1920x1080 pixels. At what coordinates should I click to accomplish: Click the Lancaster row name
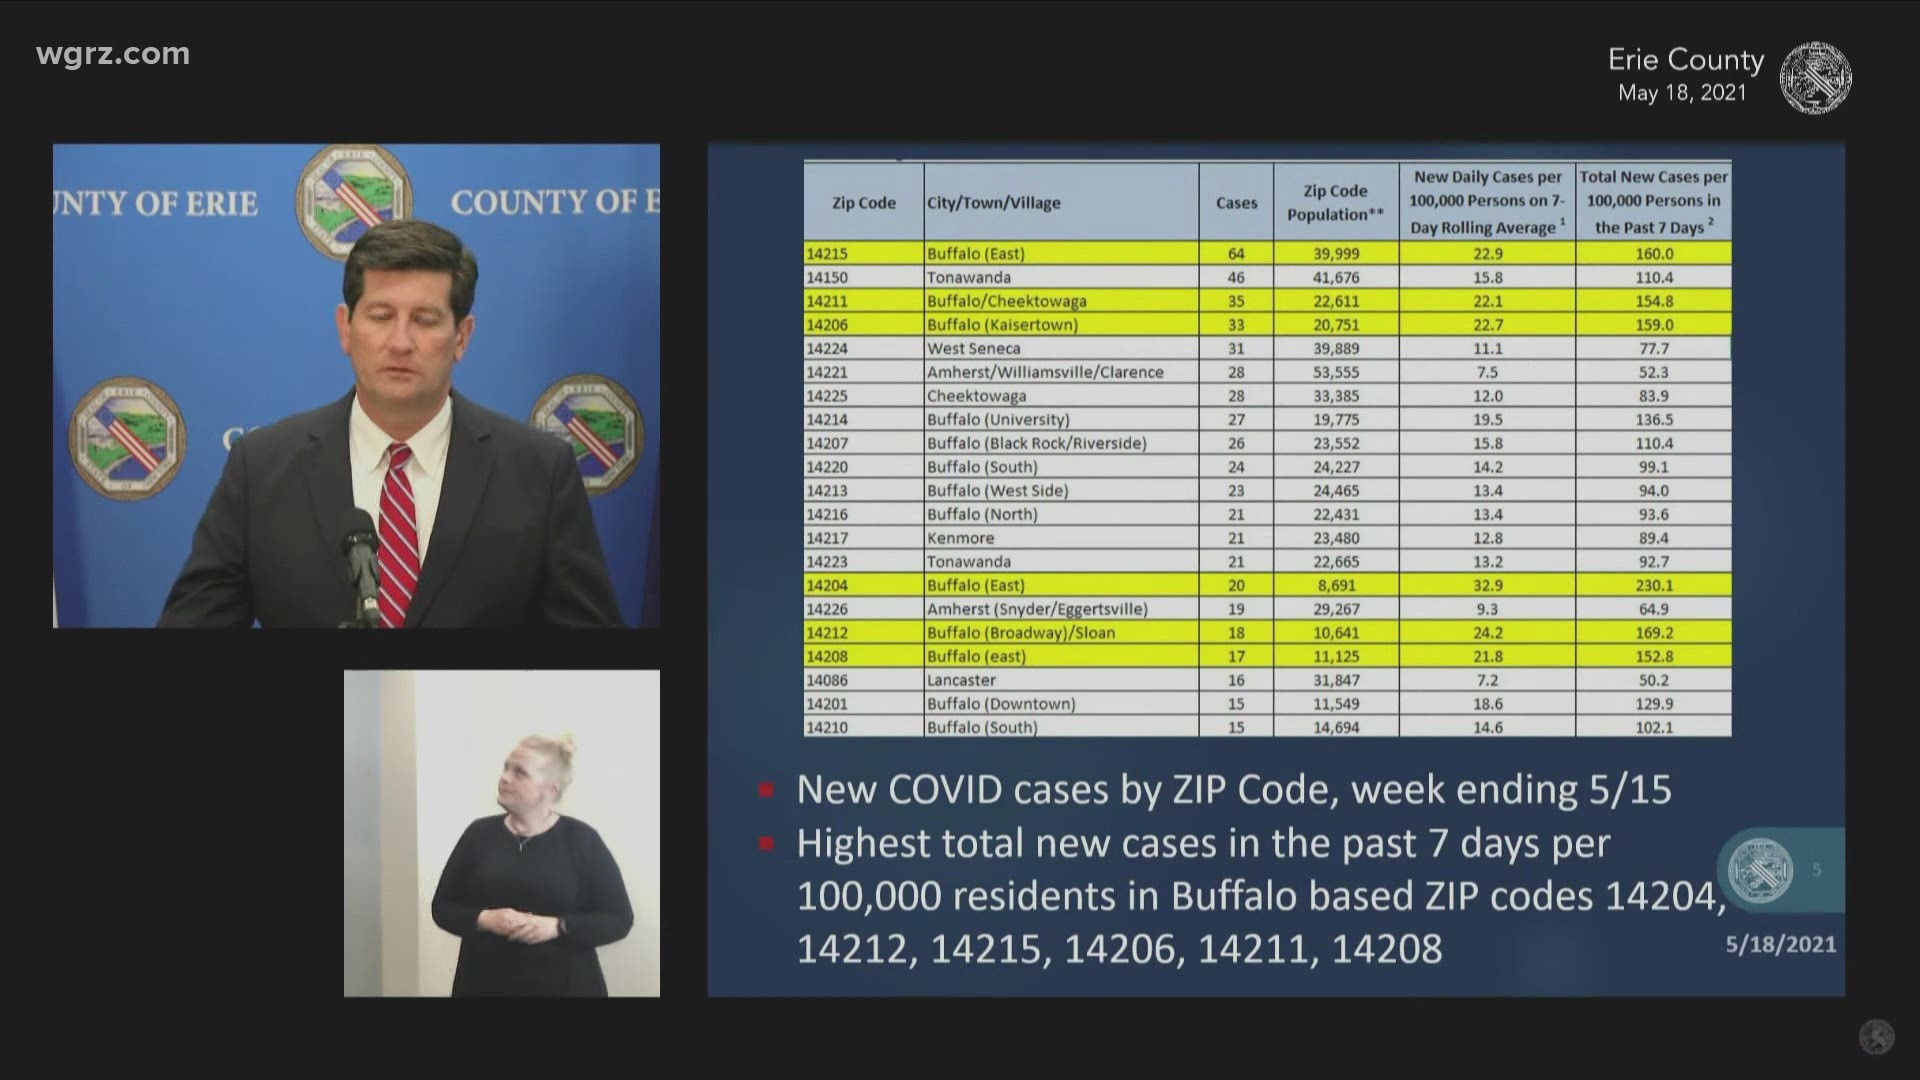click(x=961, y=680)
